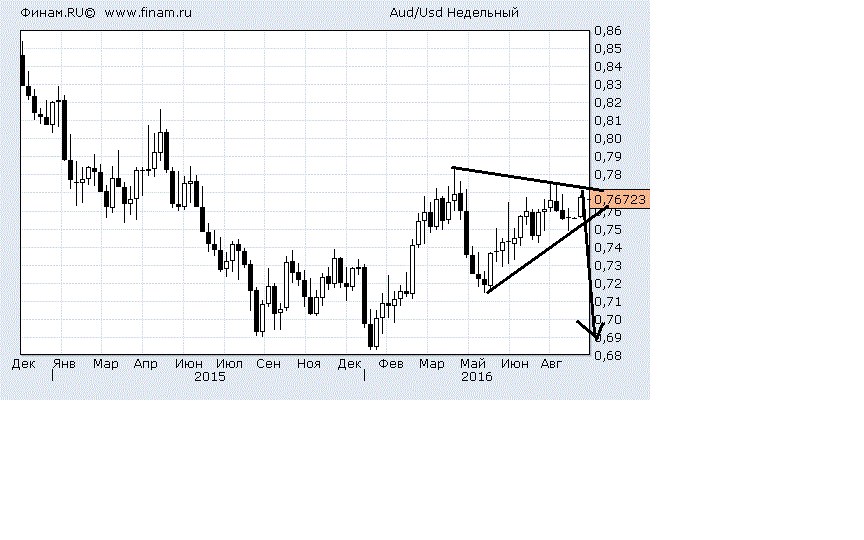Image resolution: width=864 pixels, height=540 pixels.
Task: Click the Ноя month label
Action: tap(309, 364)
